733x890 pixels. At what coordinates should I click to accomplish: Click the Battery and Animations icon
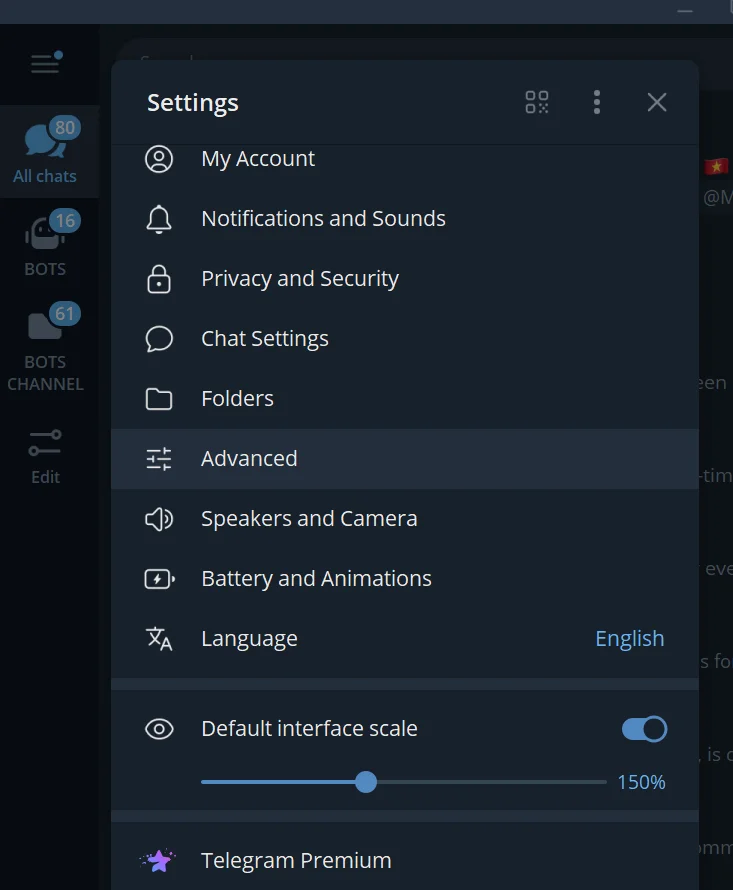point(160,579)
